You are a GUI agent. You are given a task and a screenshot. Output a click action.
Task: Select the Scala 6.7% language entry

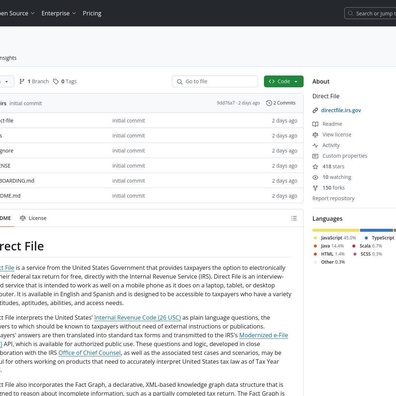[367, 246]
